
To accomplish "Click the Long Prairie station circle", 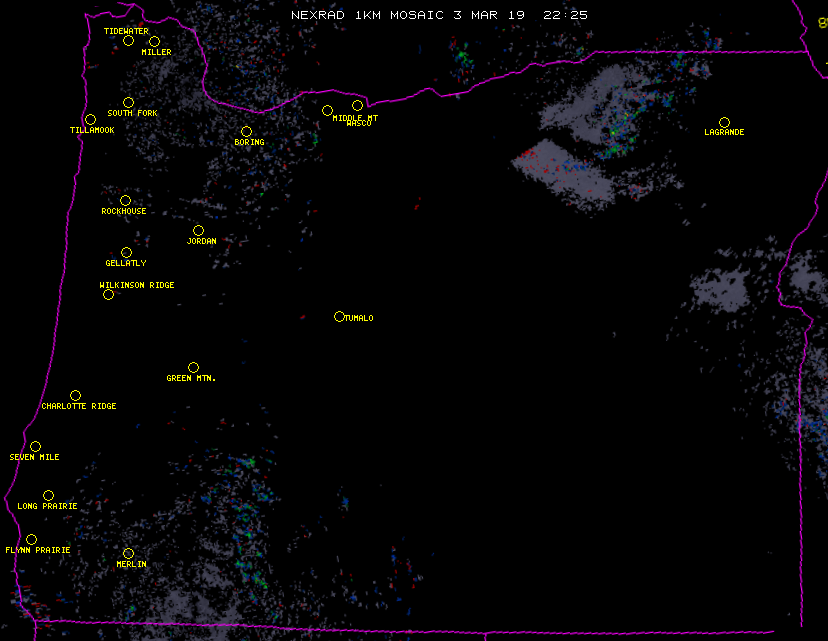I will [x=48, y=495].
